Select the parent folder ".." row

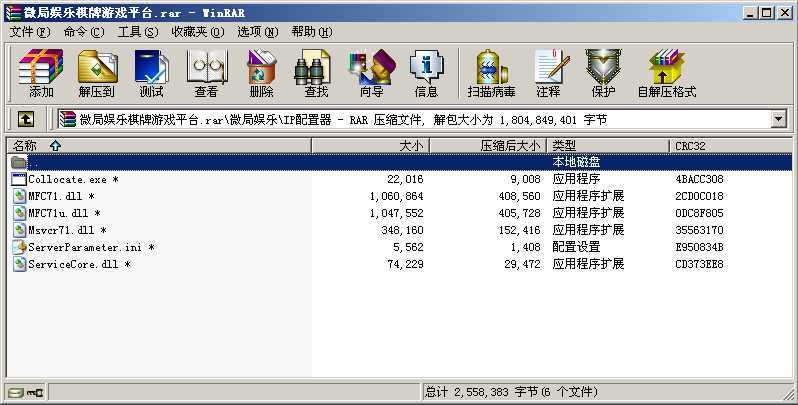[399, 162]
